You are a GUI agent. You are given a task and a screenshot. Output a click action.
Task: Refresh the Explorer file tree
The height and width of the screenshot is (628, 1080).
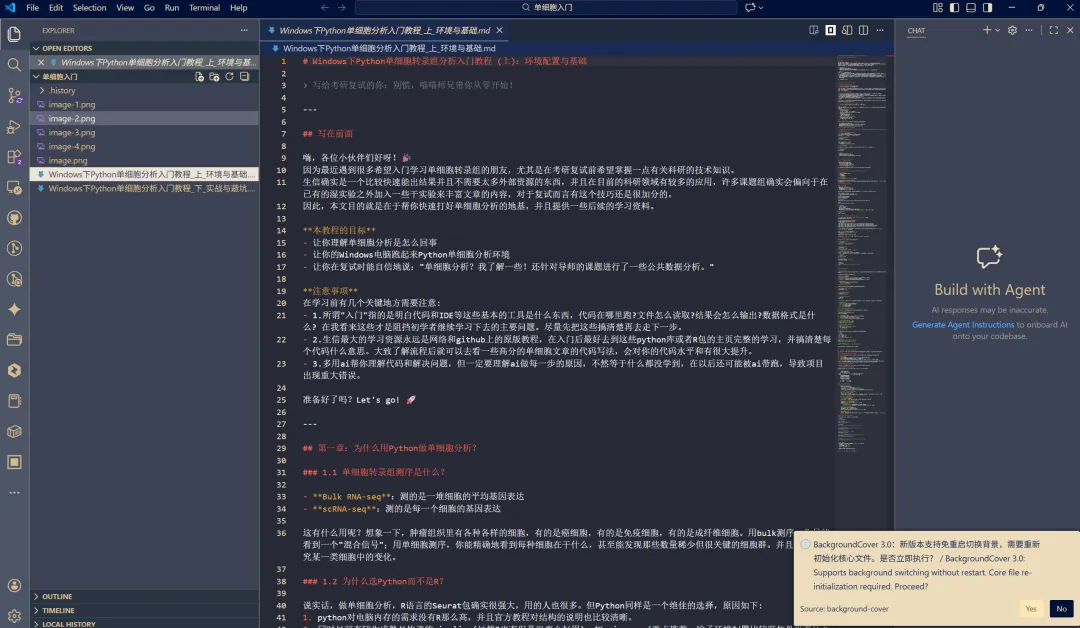pos(229,76)
